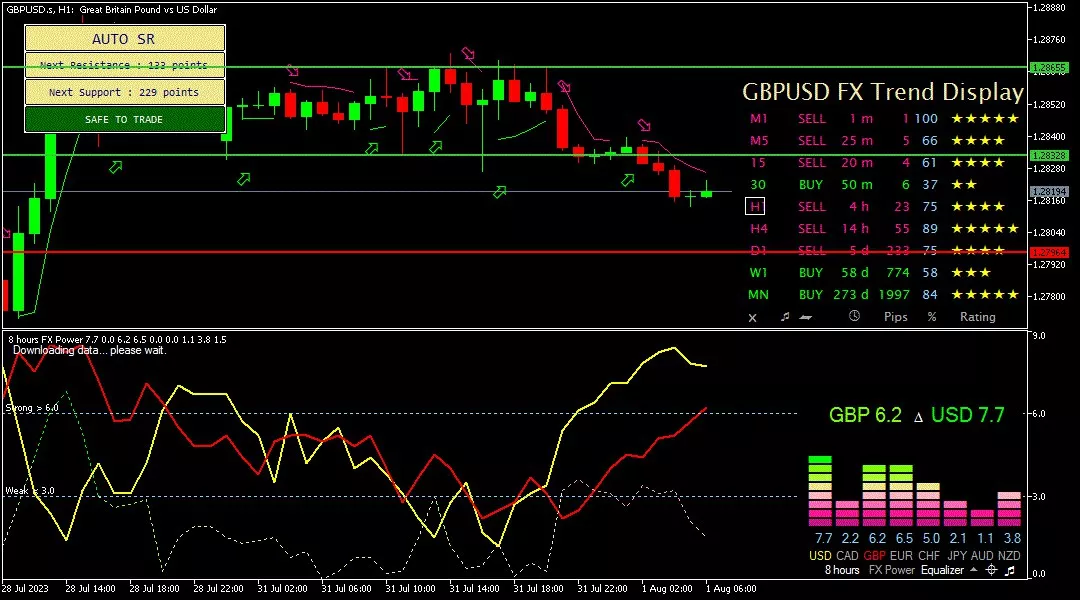Select the red GBP currency label in FX Power
Viewport: 1080px width, 600px height.
[x=874, y=555]
